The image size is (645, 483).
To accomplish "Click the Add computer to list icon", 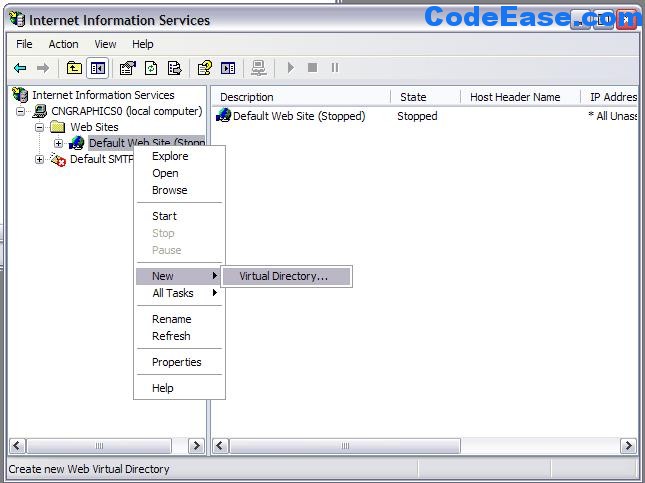I will (x=259, y=68).
